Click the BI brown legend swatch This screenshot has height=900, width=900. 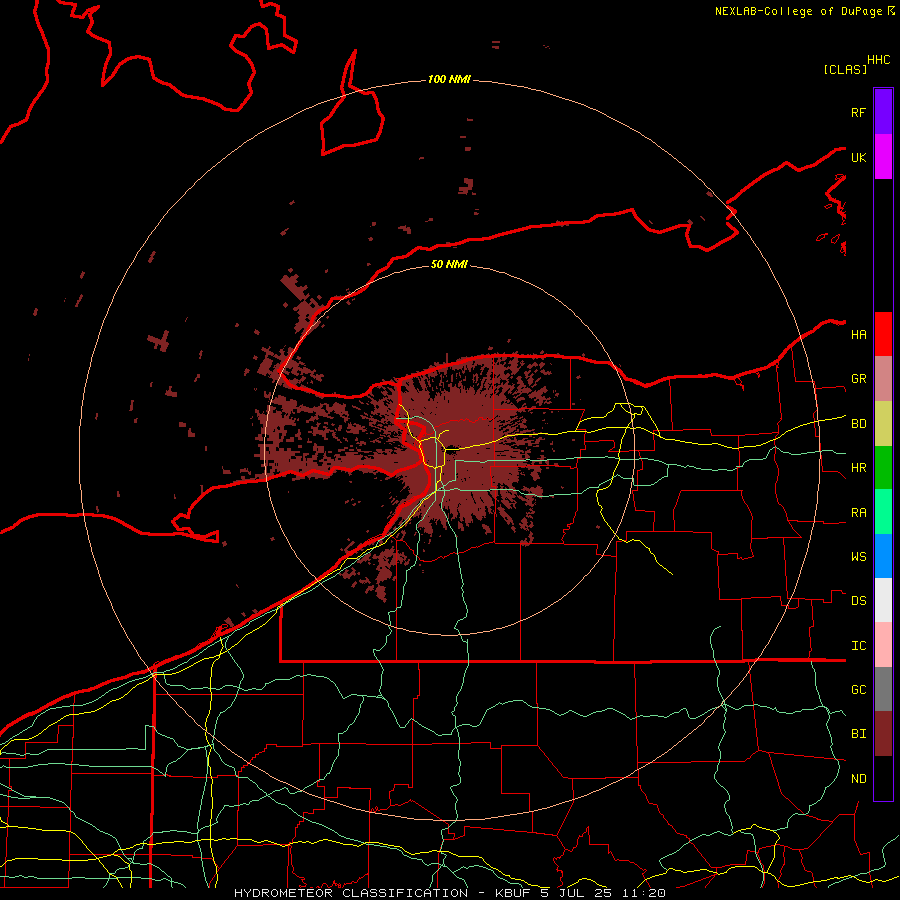(x=883, y=734)
